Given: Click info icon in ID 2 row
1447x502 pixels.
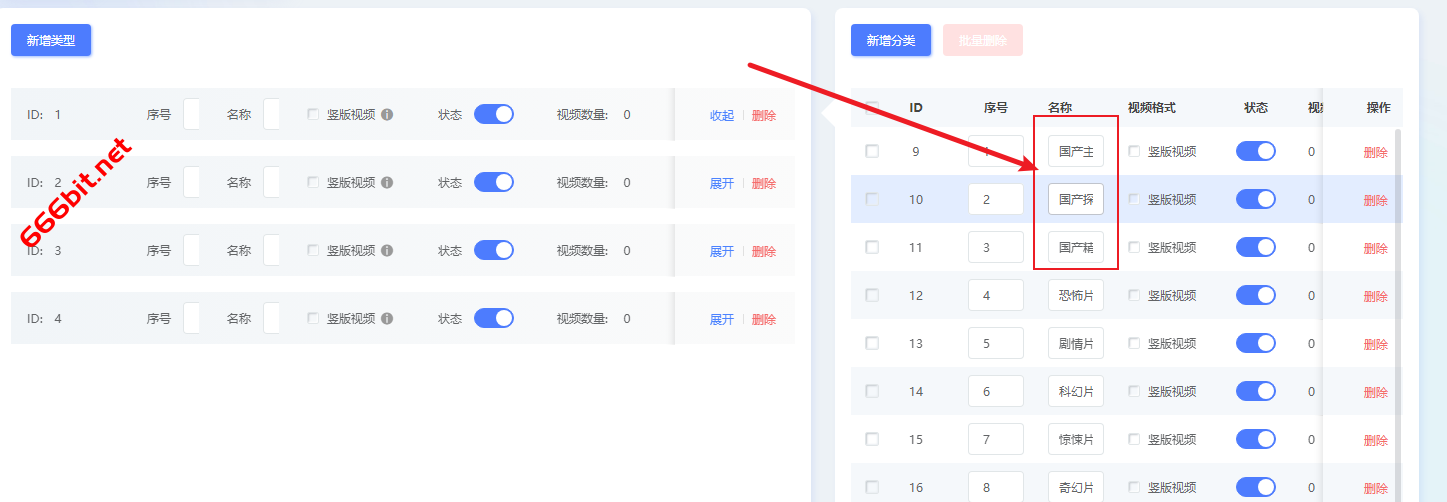Looking at the screenshot, I should tap(387, 183).
